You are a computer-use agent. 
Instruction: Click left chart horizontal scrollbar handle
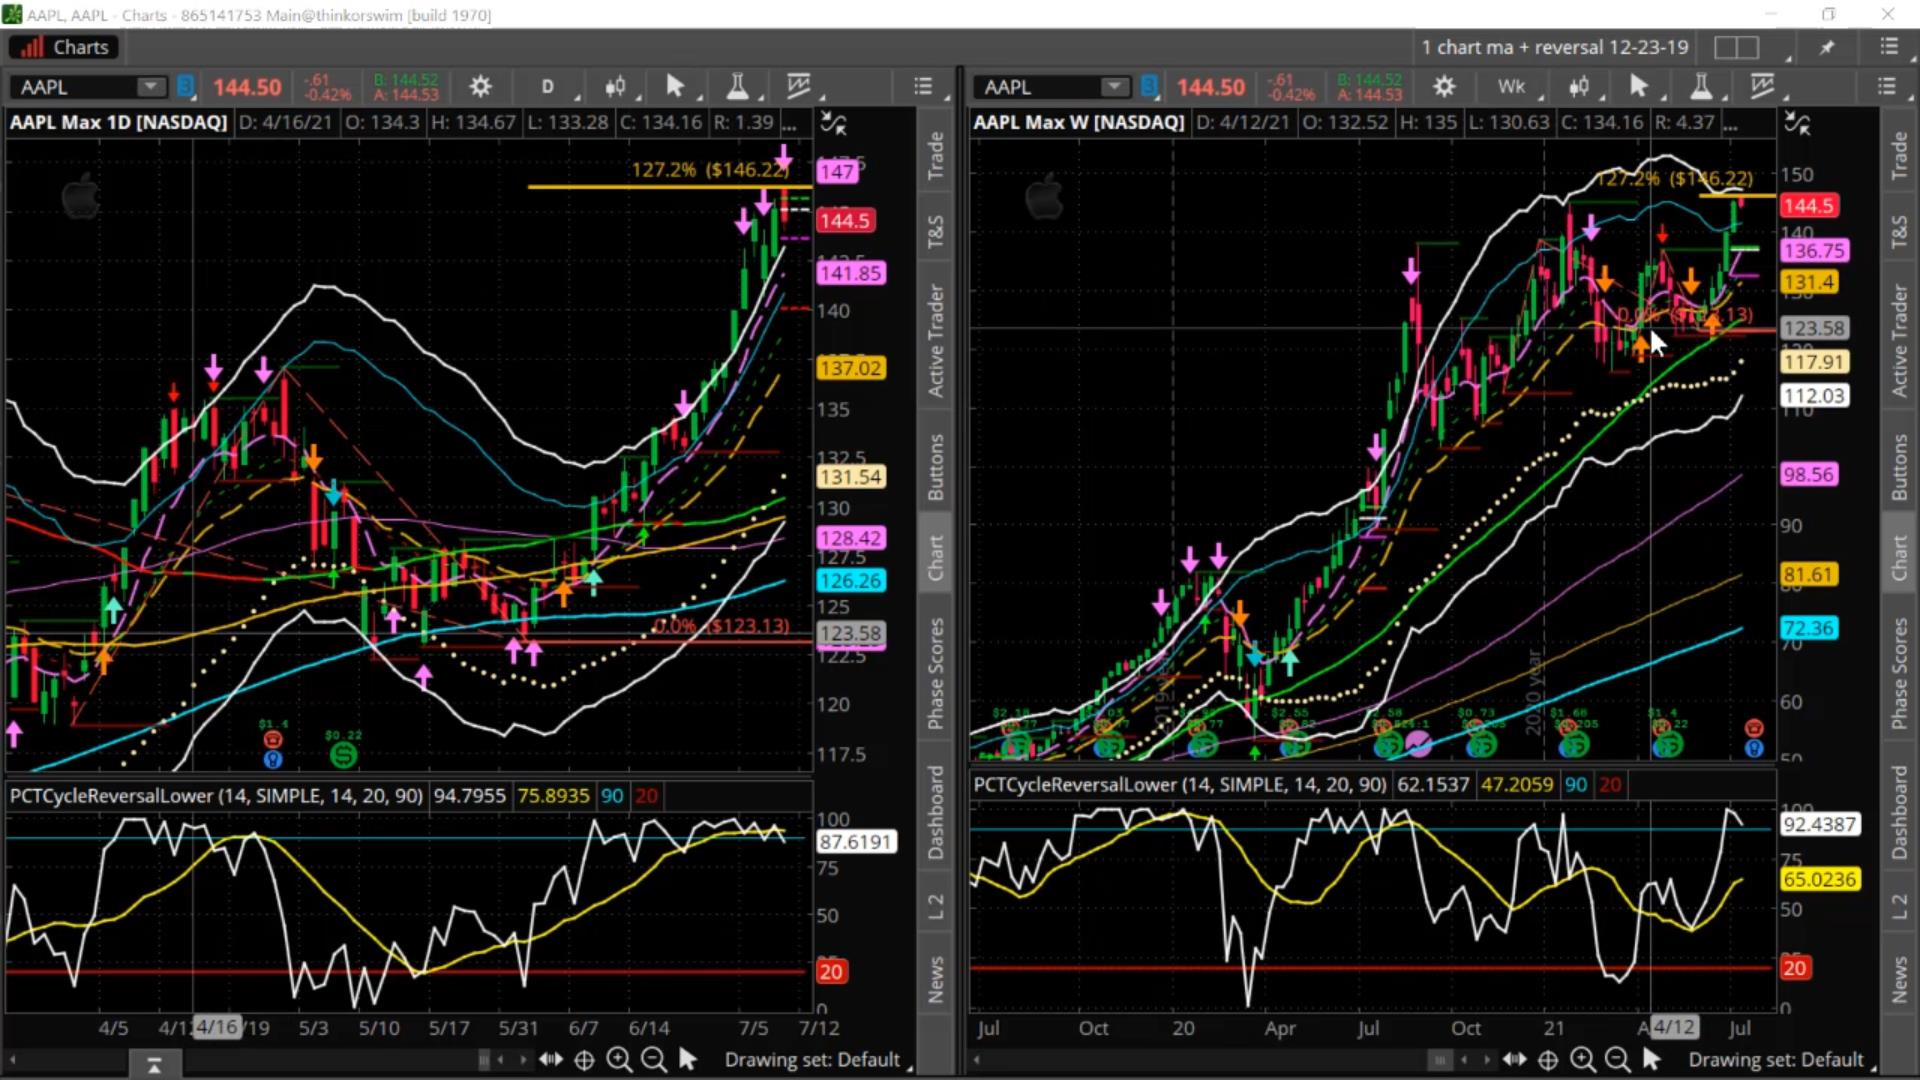(484, 1059)
